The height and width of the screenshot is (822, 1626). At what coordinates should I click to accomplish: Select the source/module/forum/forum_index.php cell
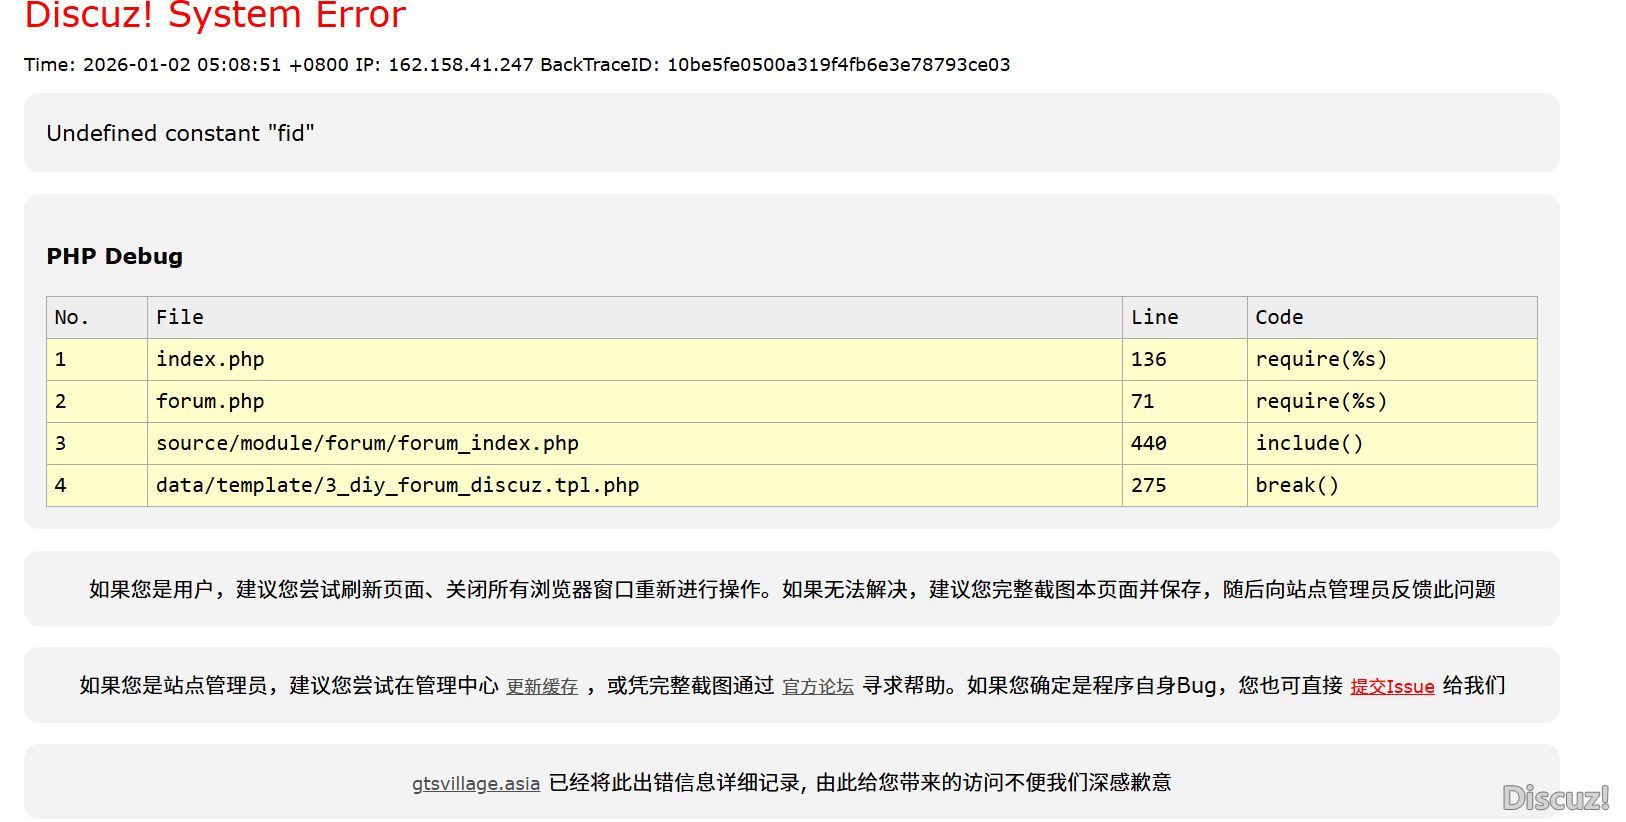(x=367, y=443)
